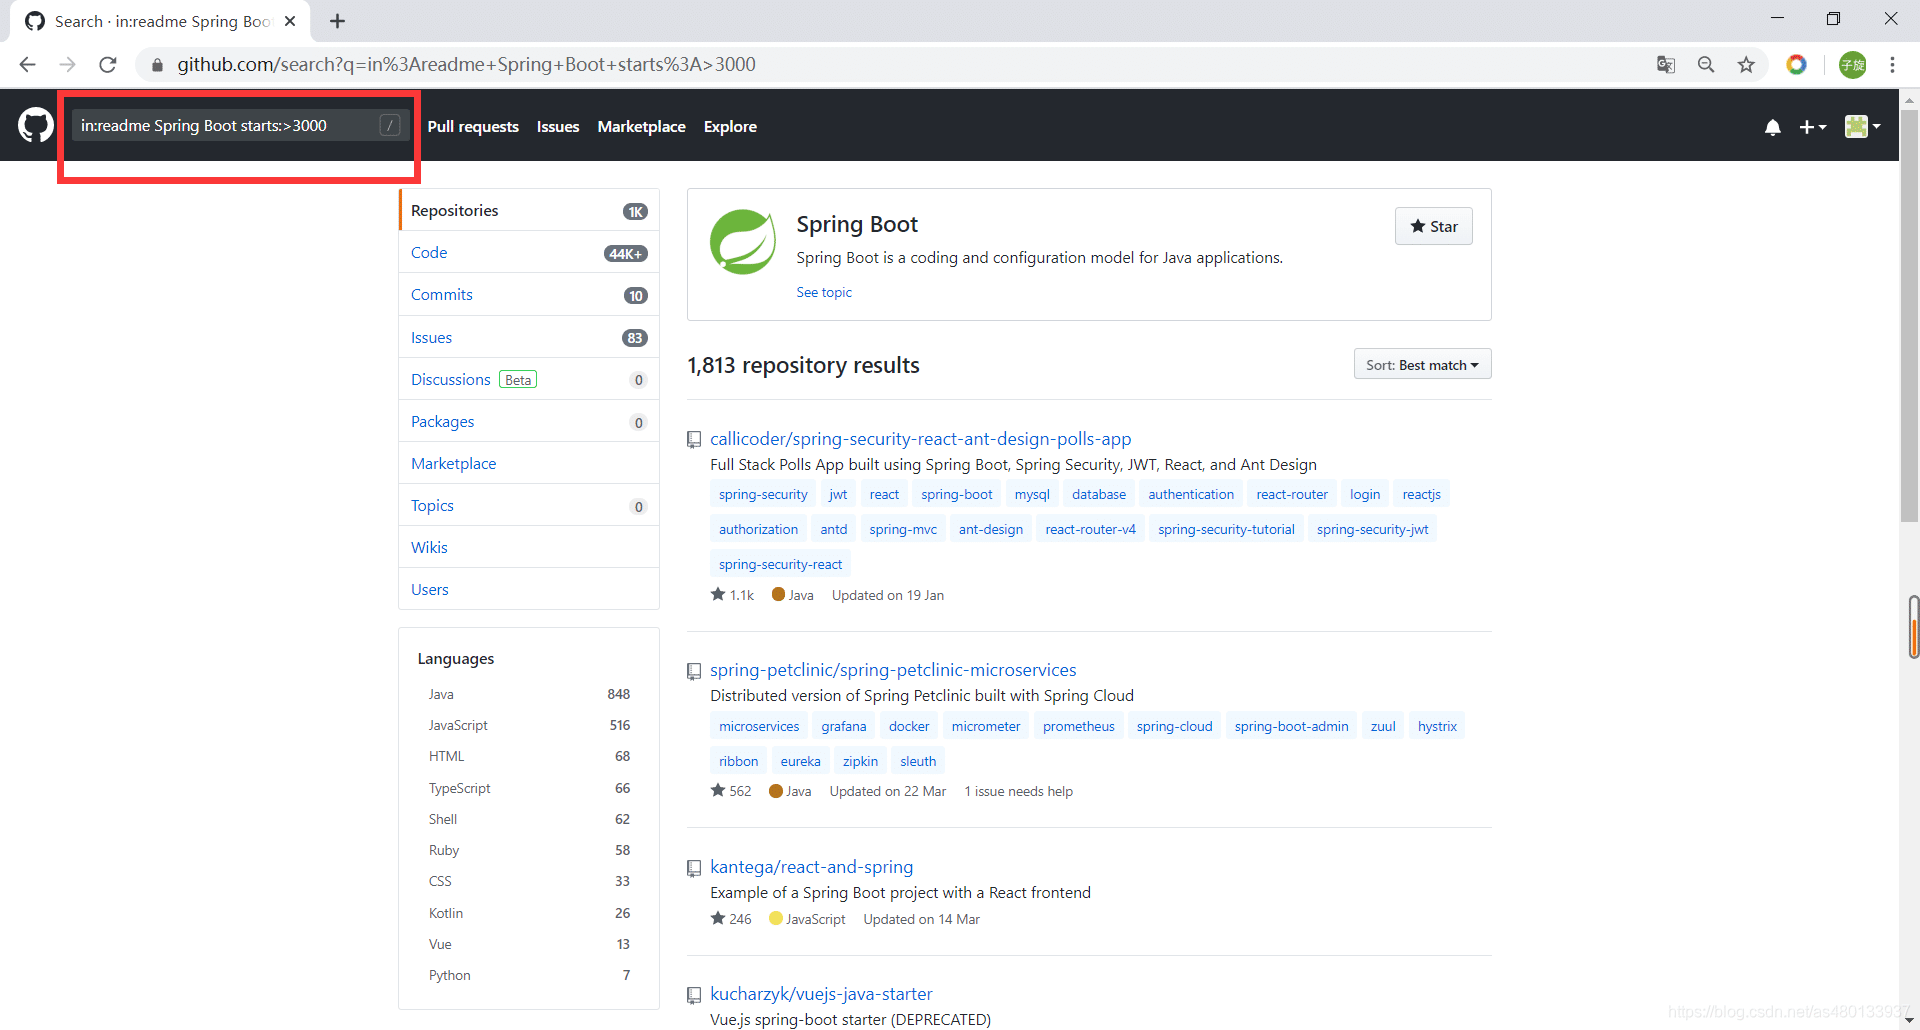This screenshot has width=1920, height=1030.
Task: Filter by Python language
Action: 529,975
